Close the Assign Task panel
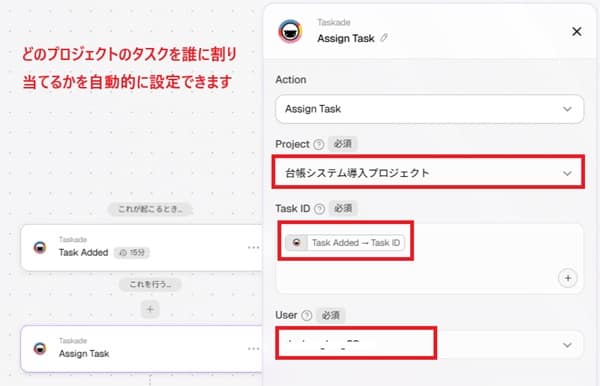This screenshot has width=600, height=386. coord(576,31)
